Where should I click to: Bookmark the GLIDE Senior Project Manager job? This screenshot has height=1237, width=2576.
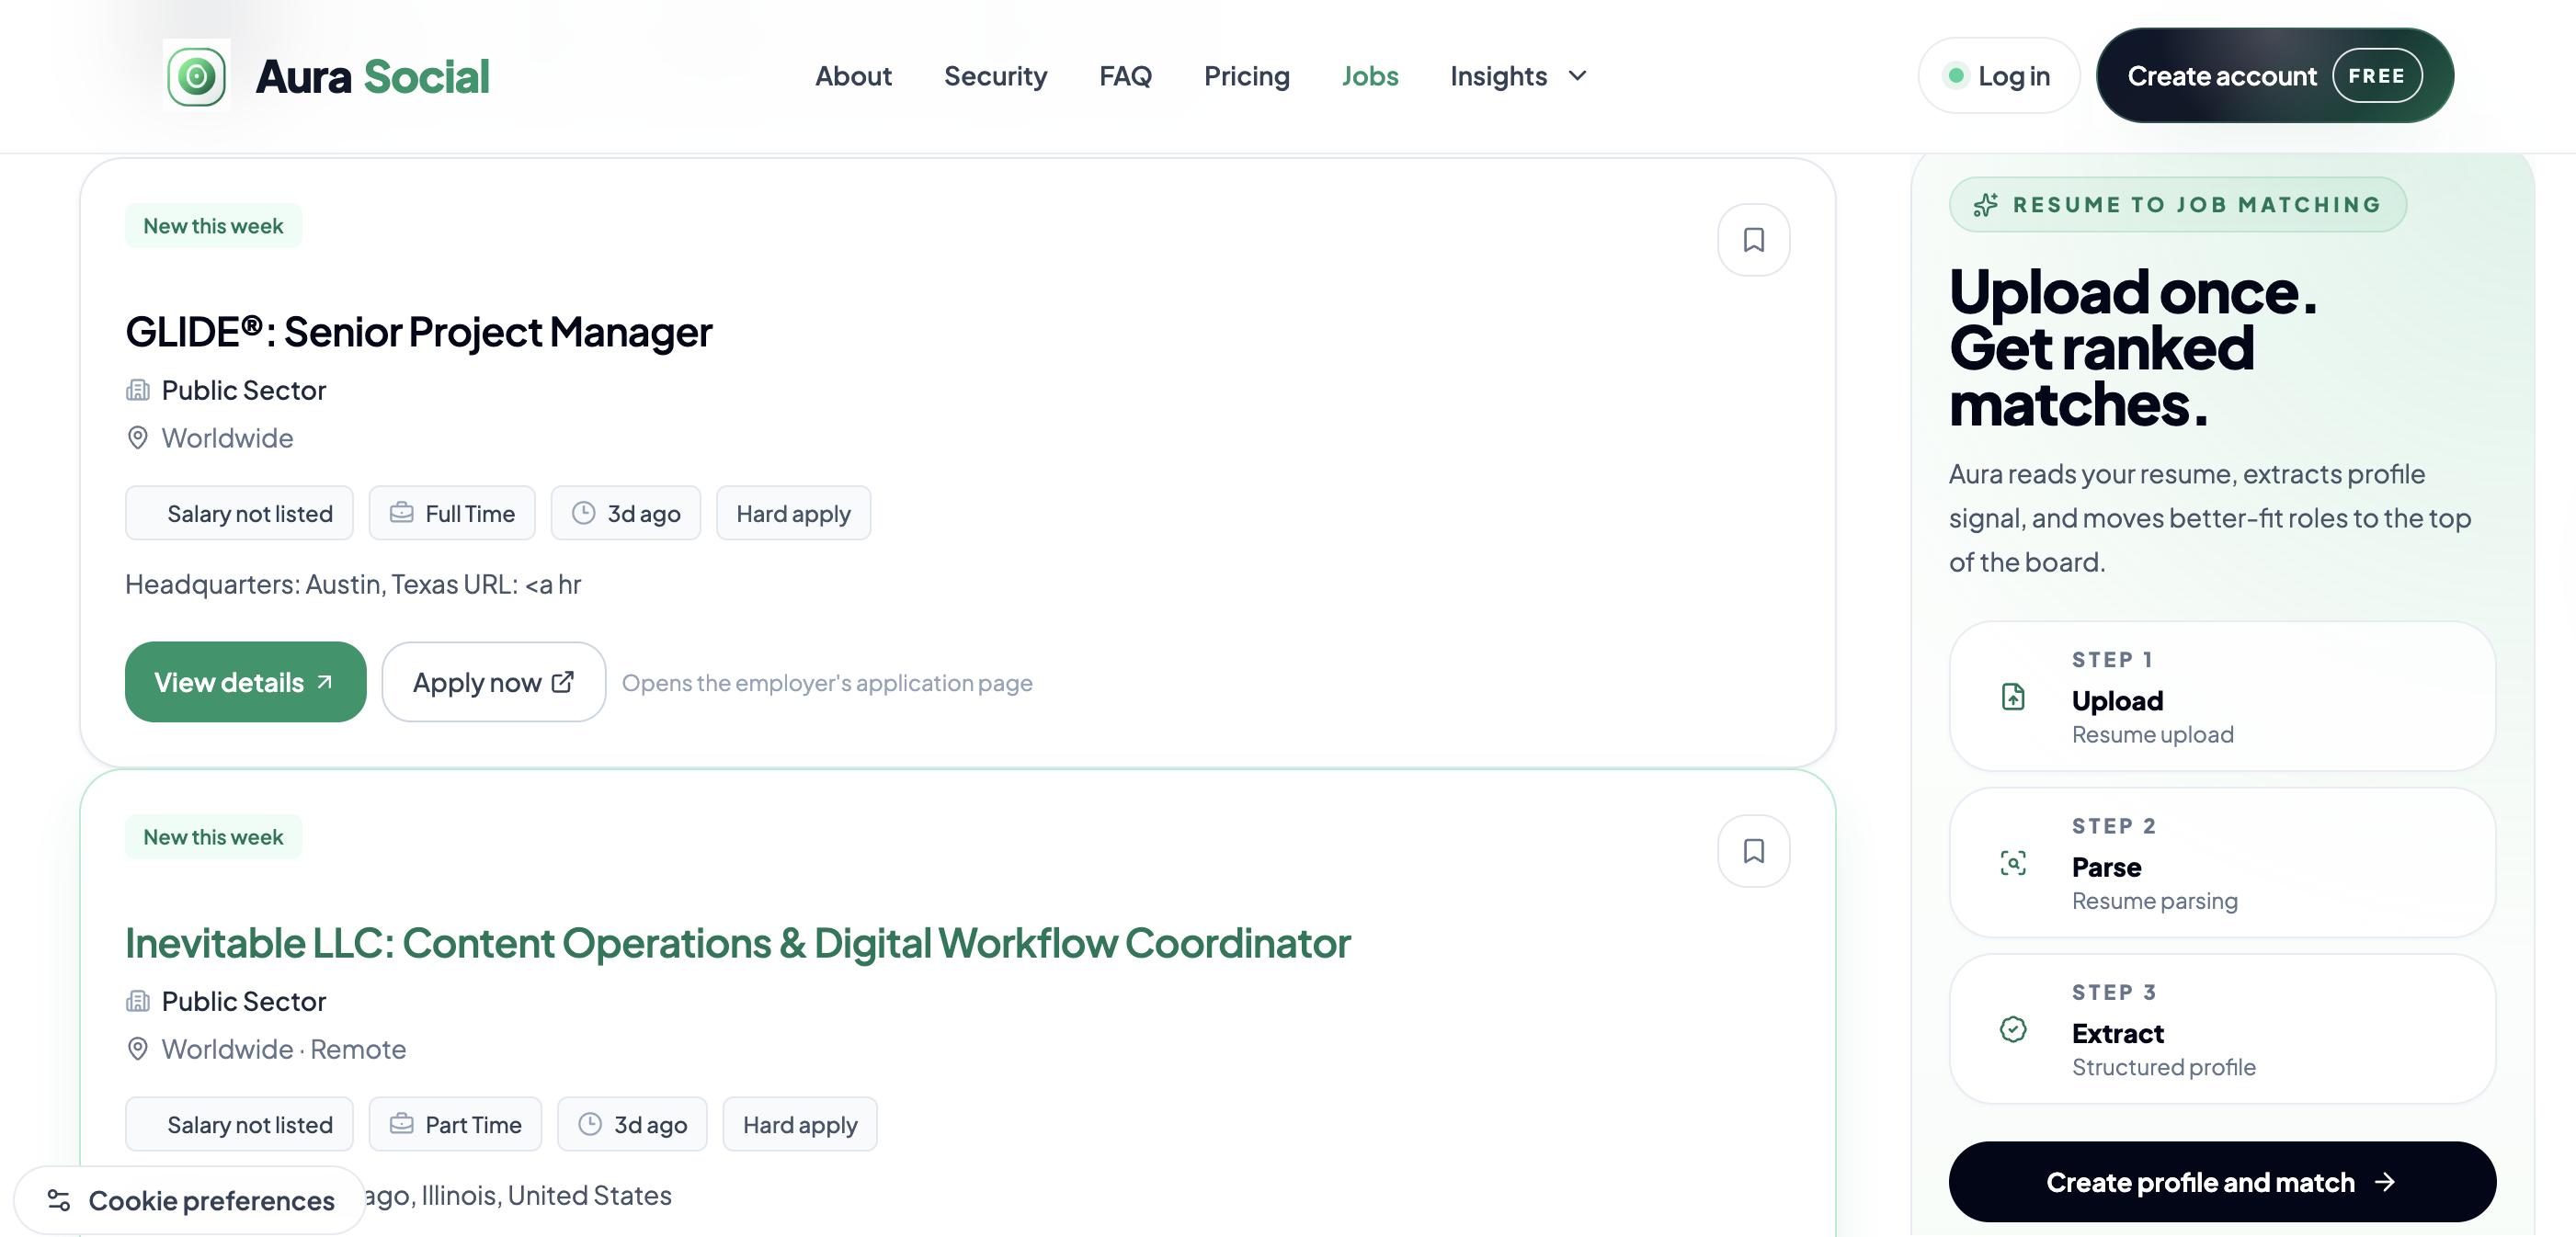pos(1753,239)
